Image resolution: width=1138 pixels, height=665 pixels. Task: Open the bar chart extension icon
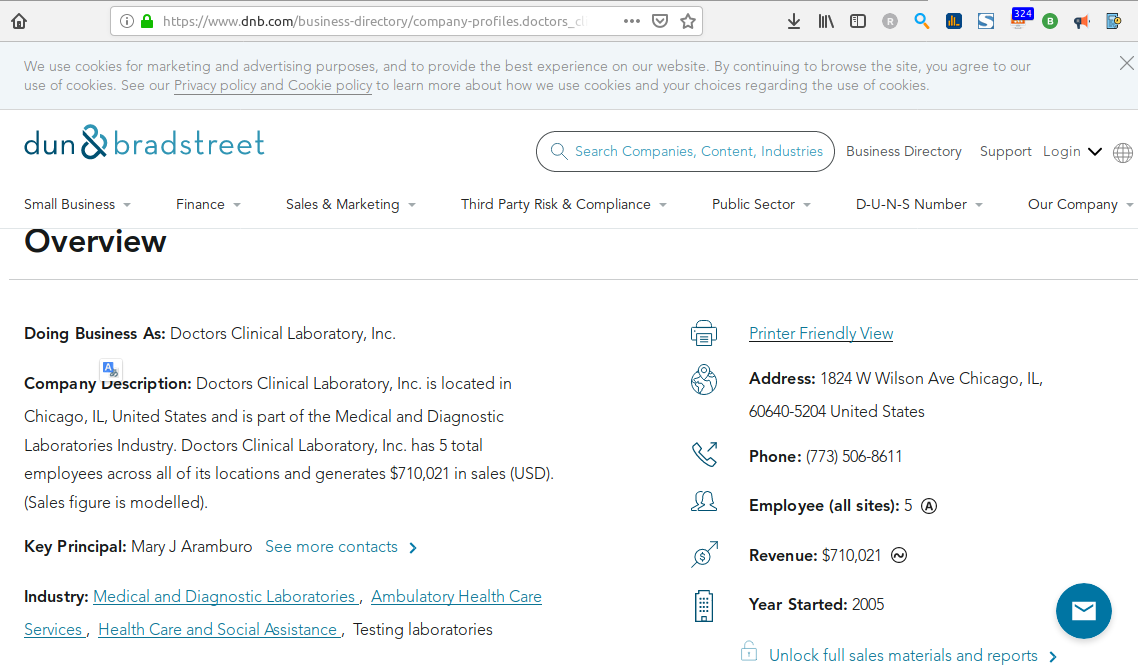[x=954, y=21]
